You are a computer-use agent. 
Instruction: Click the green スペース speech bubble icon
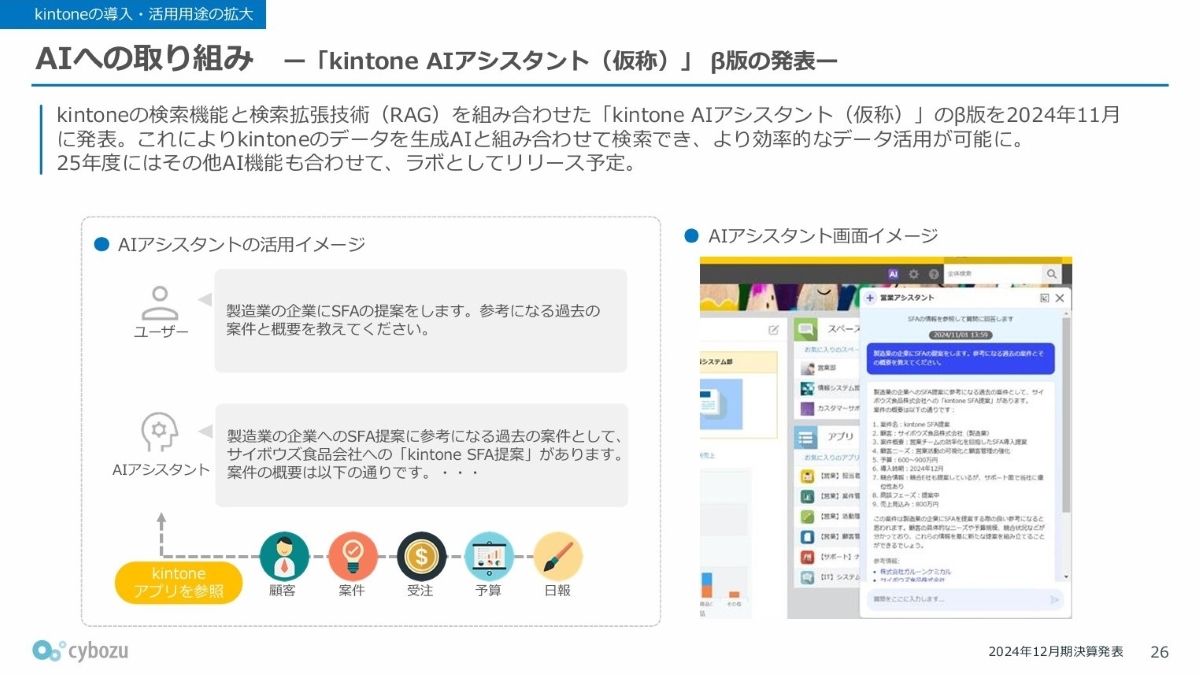click(807, 329)
